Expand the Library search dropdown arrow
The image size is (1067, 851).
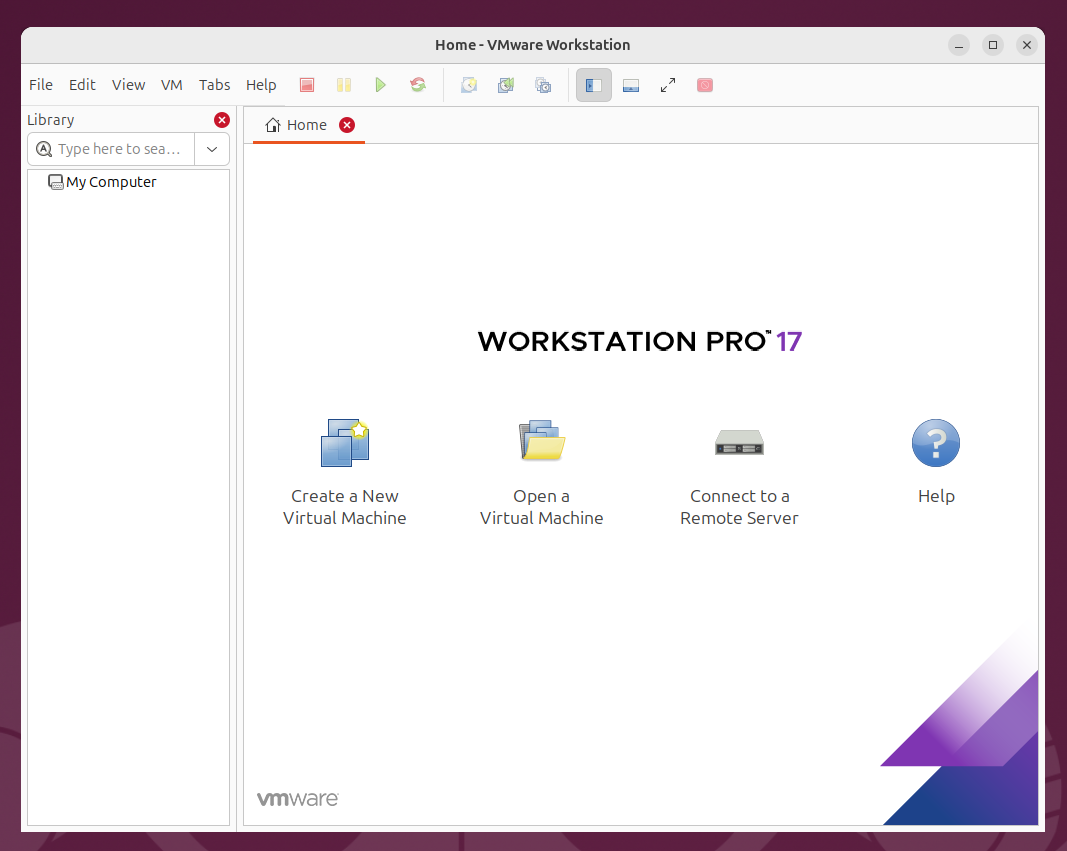tap(212, 149)
